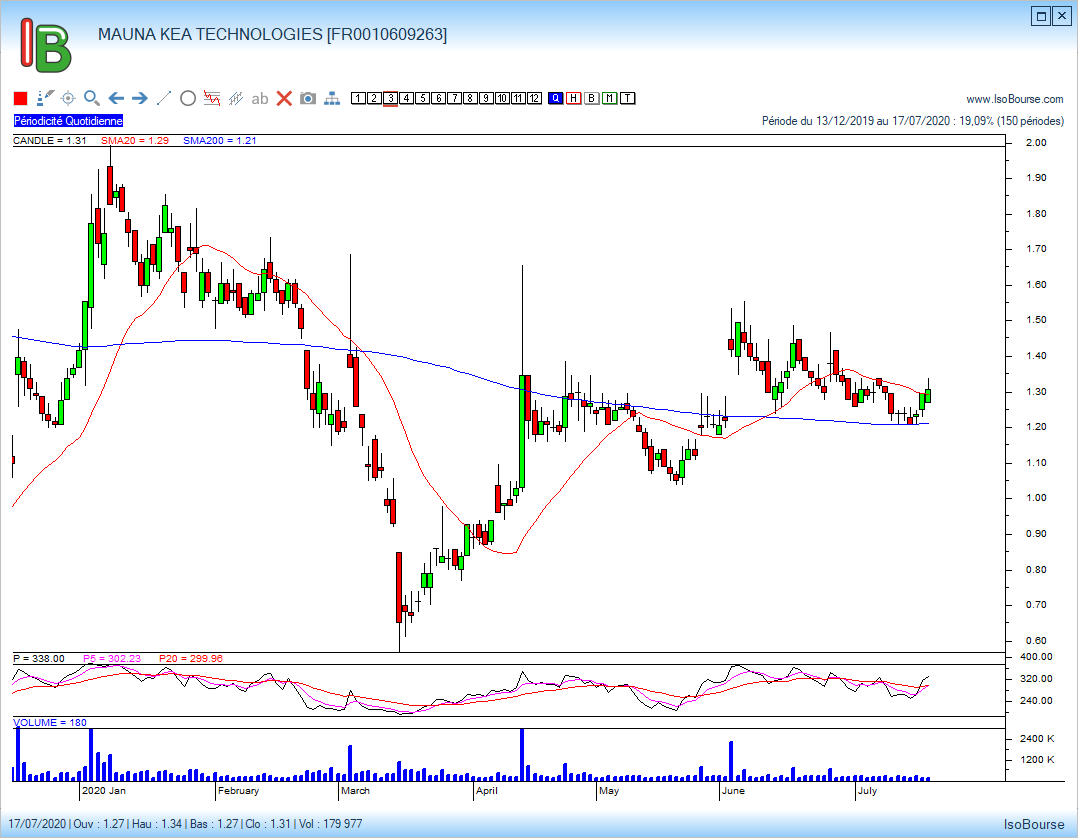The image size is (1078, 838).
Task: Click the Période du 13/12/2019 date range text
Action: pyautogui.click(x=912, y=121)
